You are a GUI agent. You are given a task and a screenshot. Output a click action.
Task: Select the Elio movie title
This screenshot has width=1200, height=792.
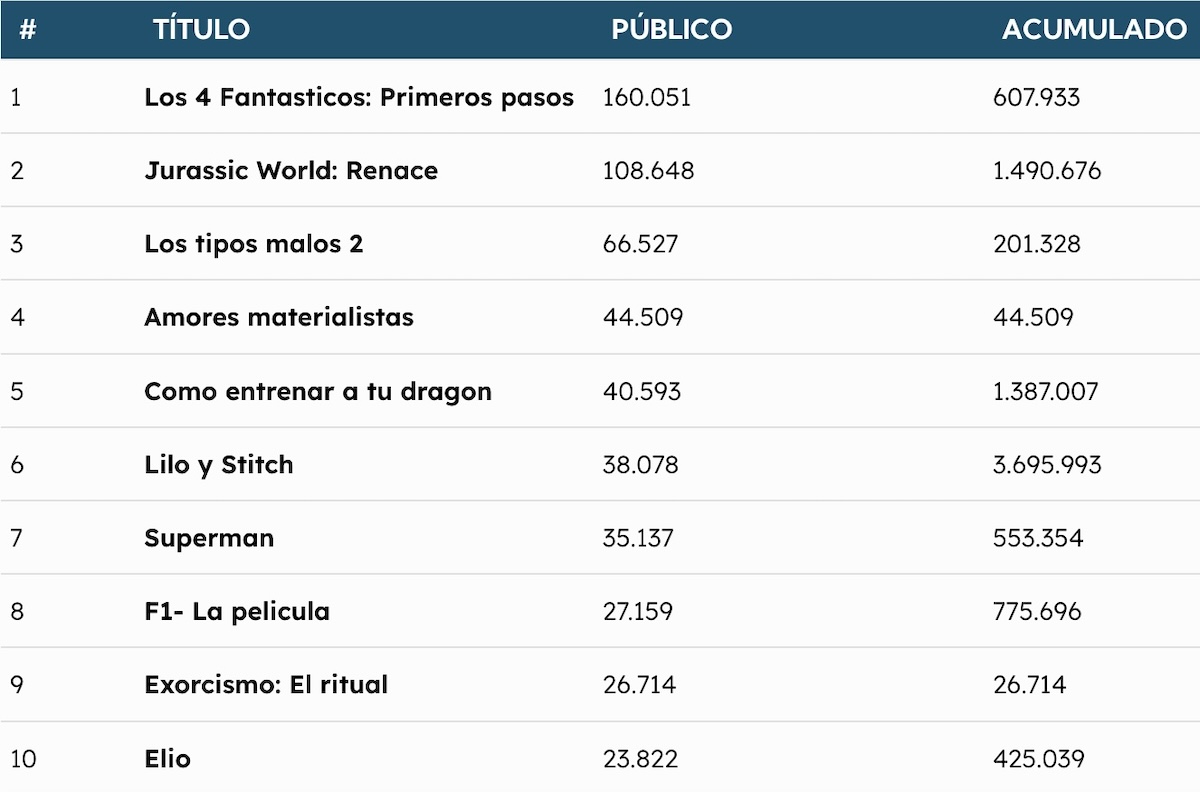pos(168,759)
